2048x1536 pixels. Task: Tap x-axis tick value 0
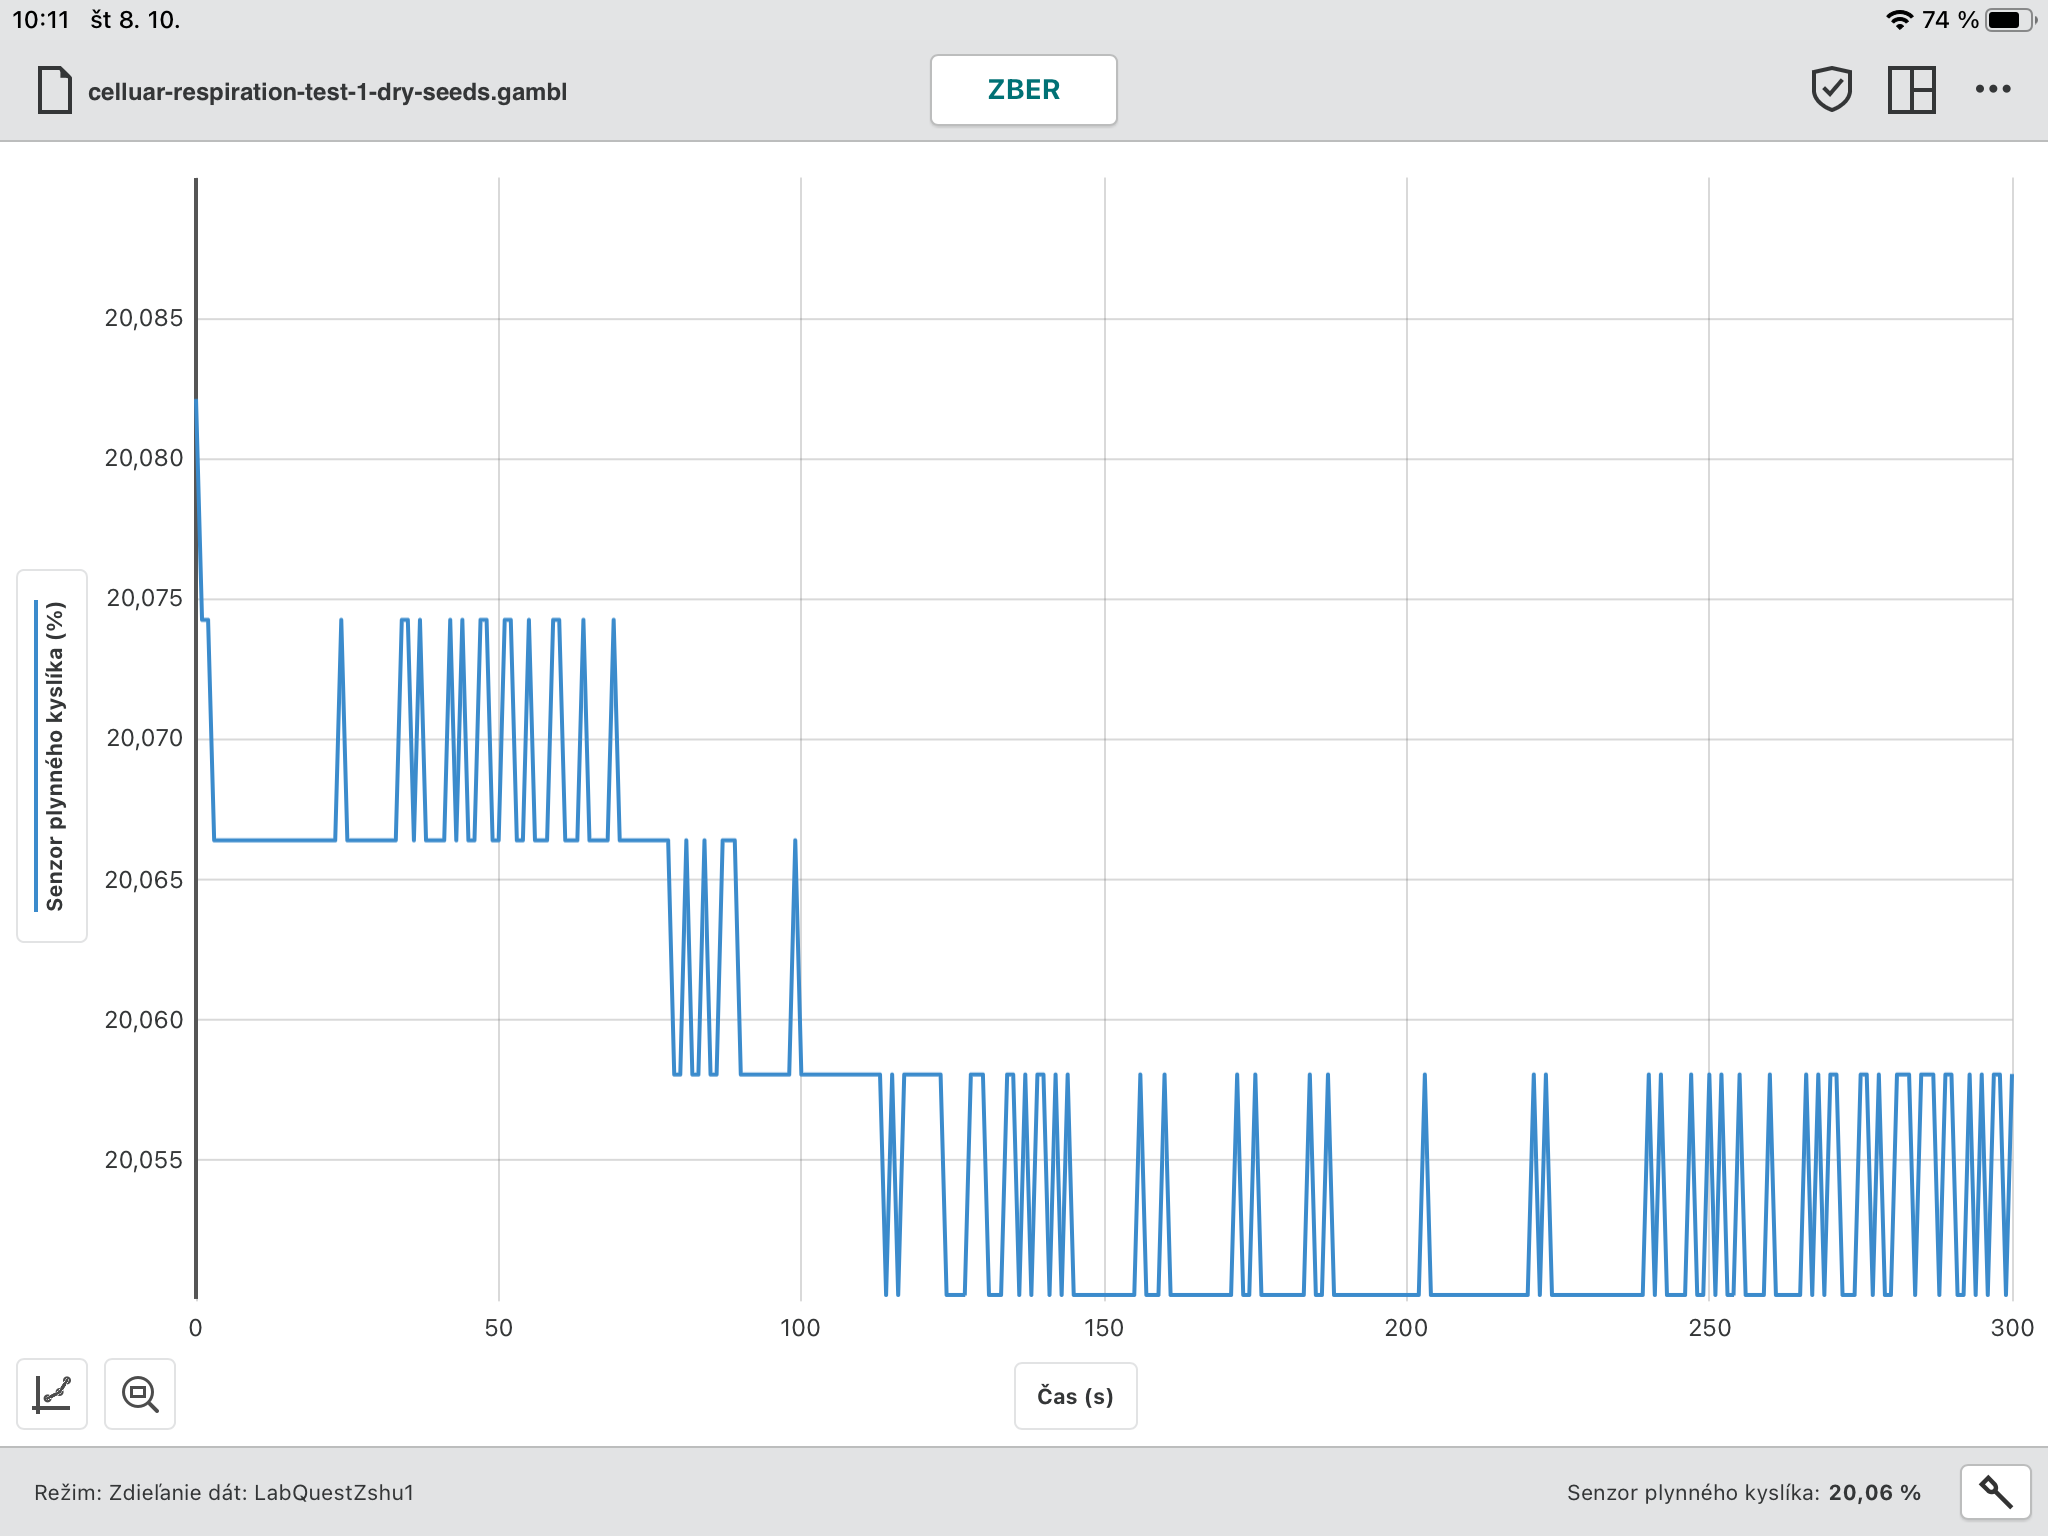(x=196, y=1328)
